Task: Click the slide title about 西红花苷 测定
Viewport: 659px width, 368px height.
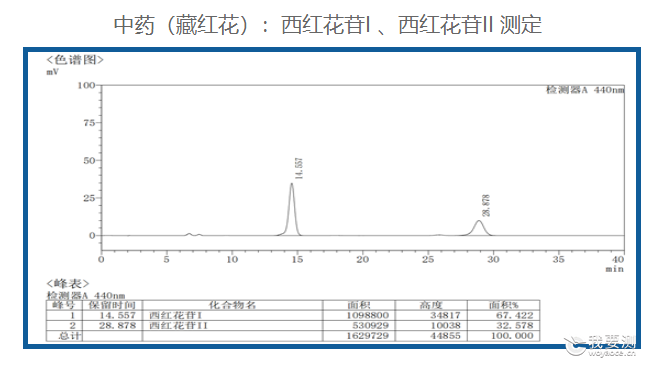Action: pyautogui.click(x=327, y=25)
